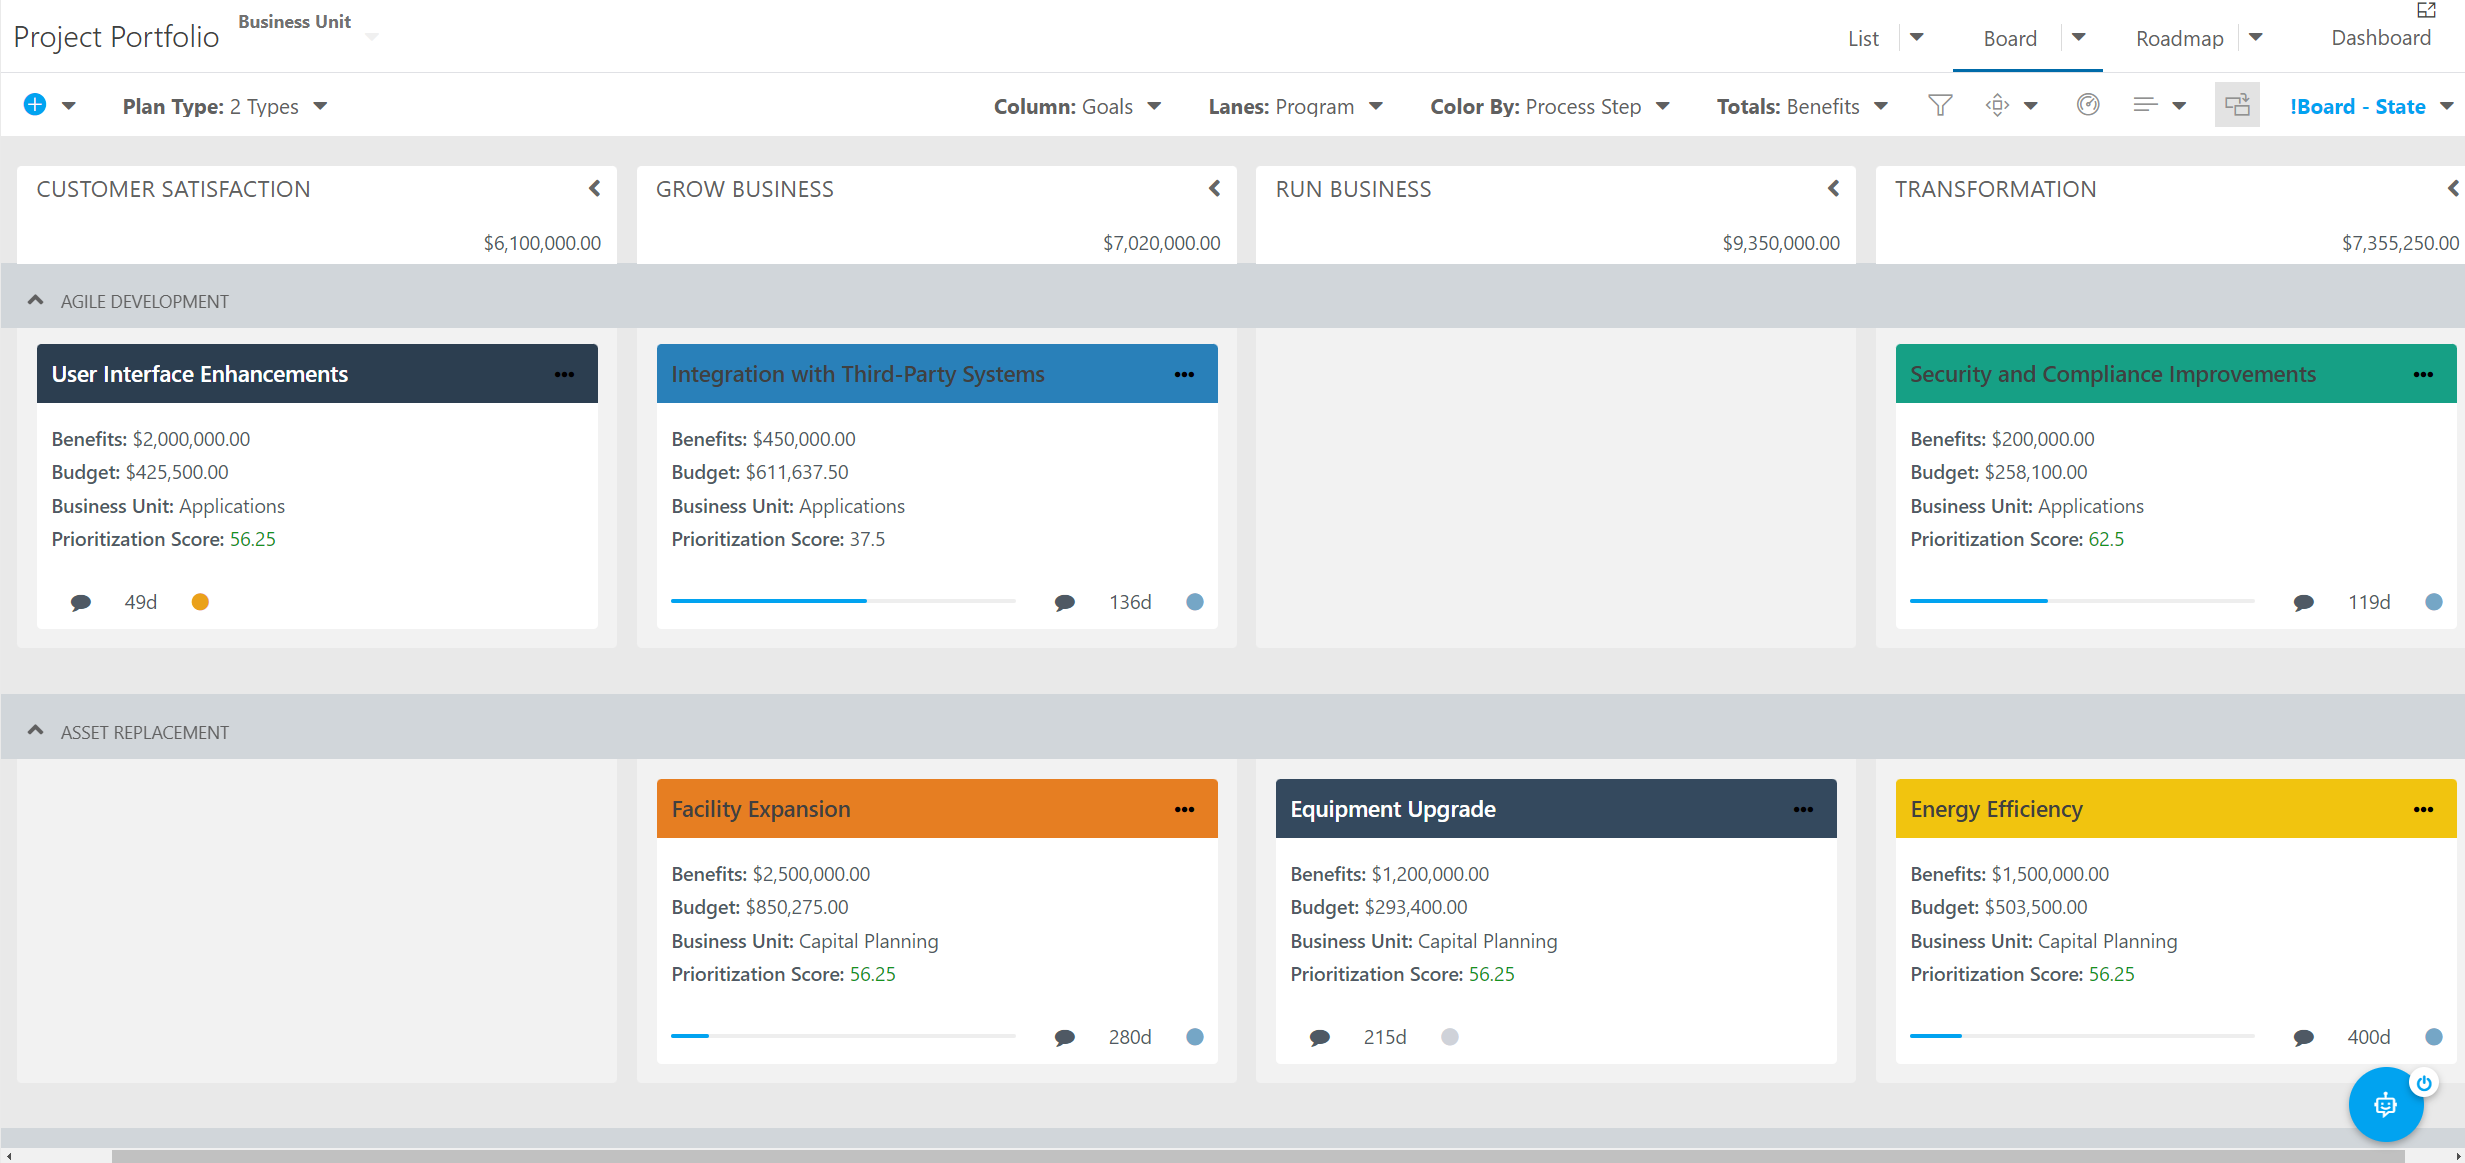Click the power icon on chatbot badge
The height and width of the screenshot is (1163, 2465).
pyautogui.click(x=2424, y=1083)
